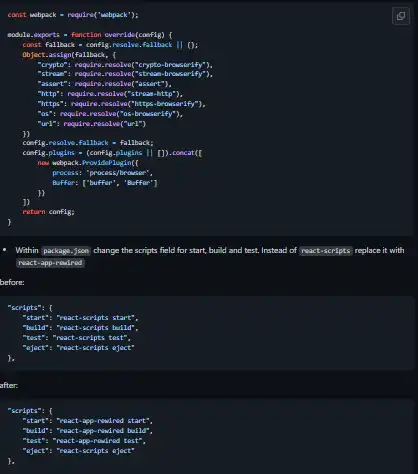Screen dimensions: 418x474
Task: Click line const webpack = require('webpack')
Action: [x=73, y=15]
